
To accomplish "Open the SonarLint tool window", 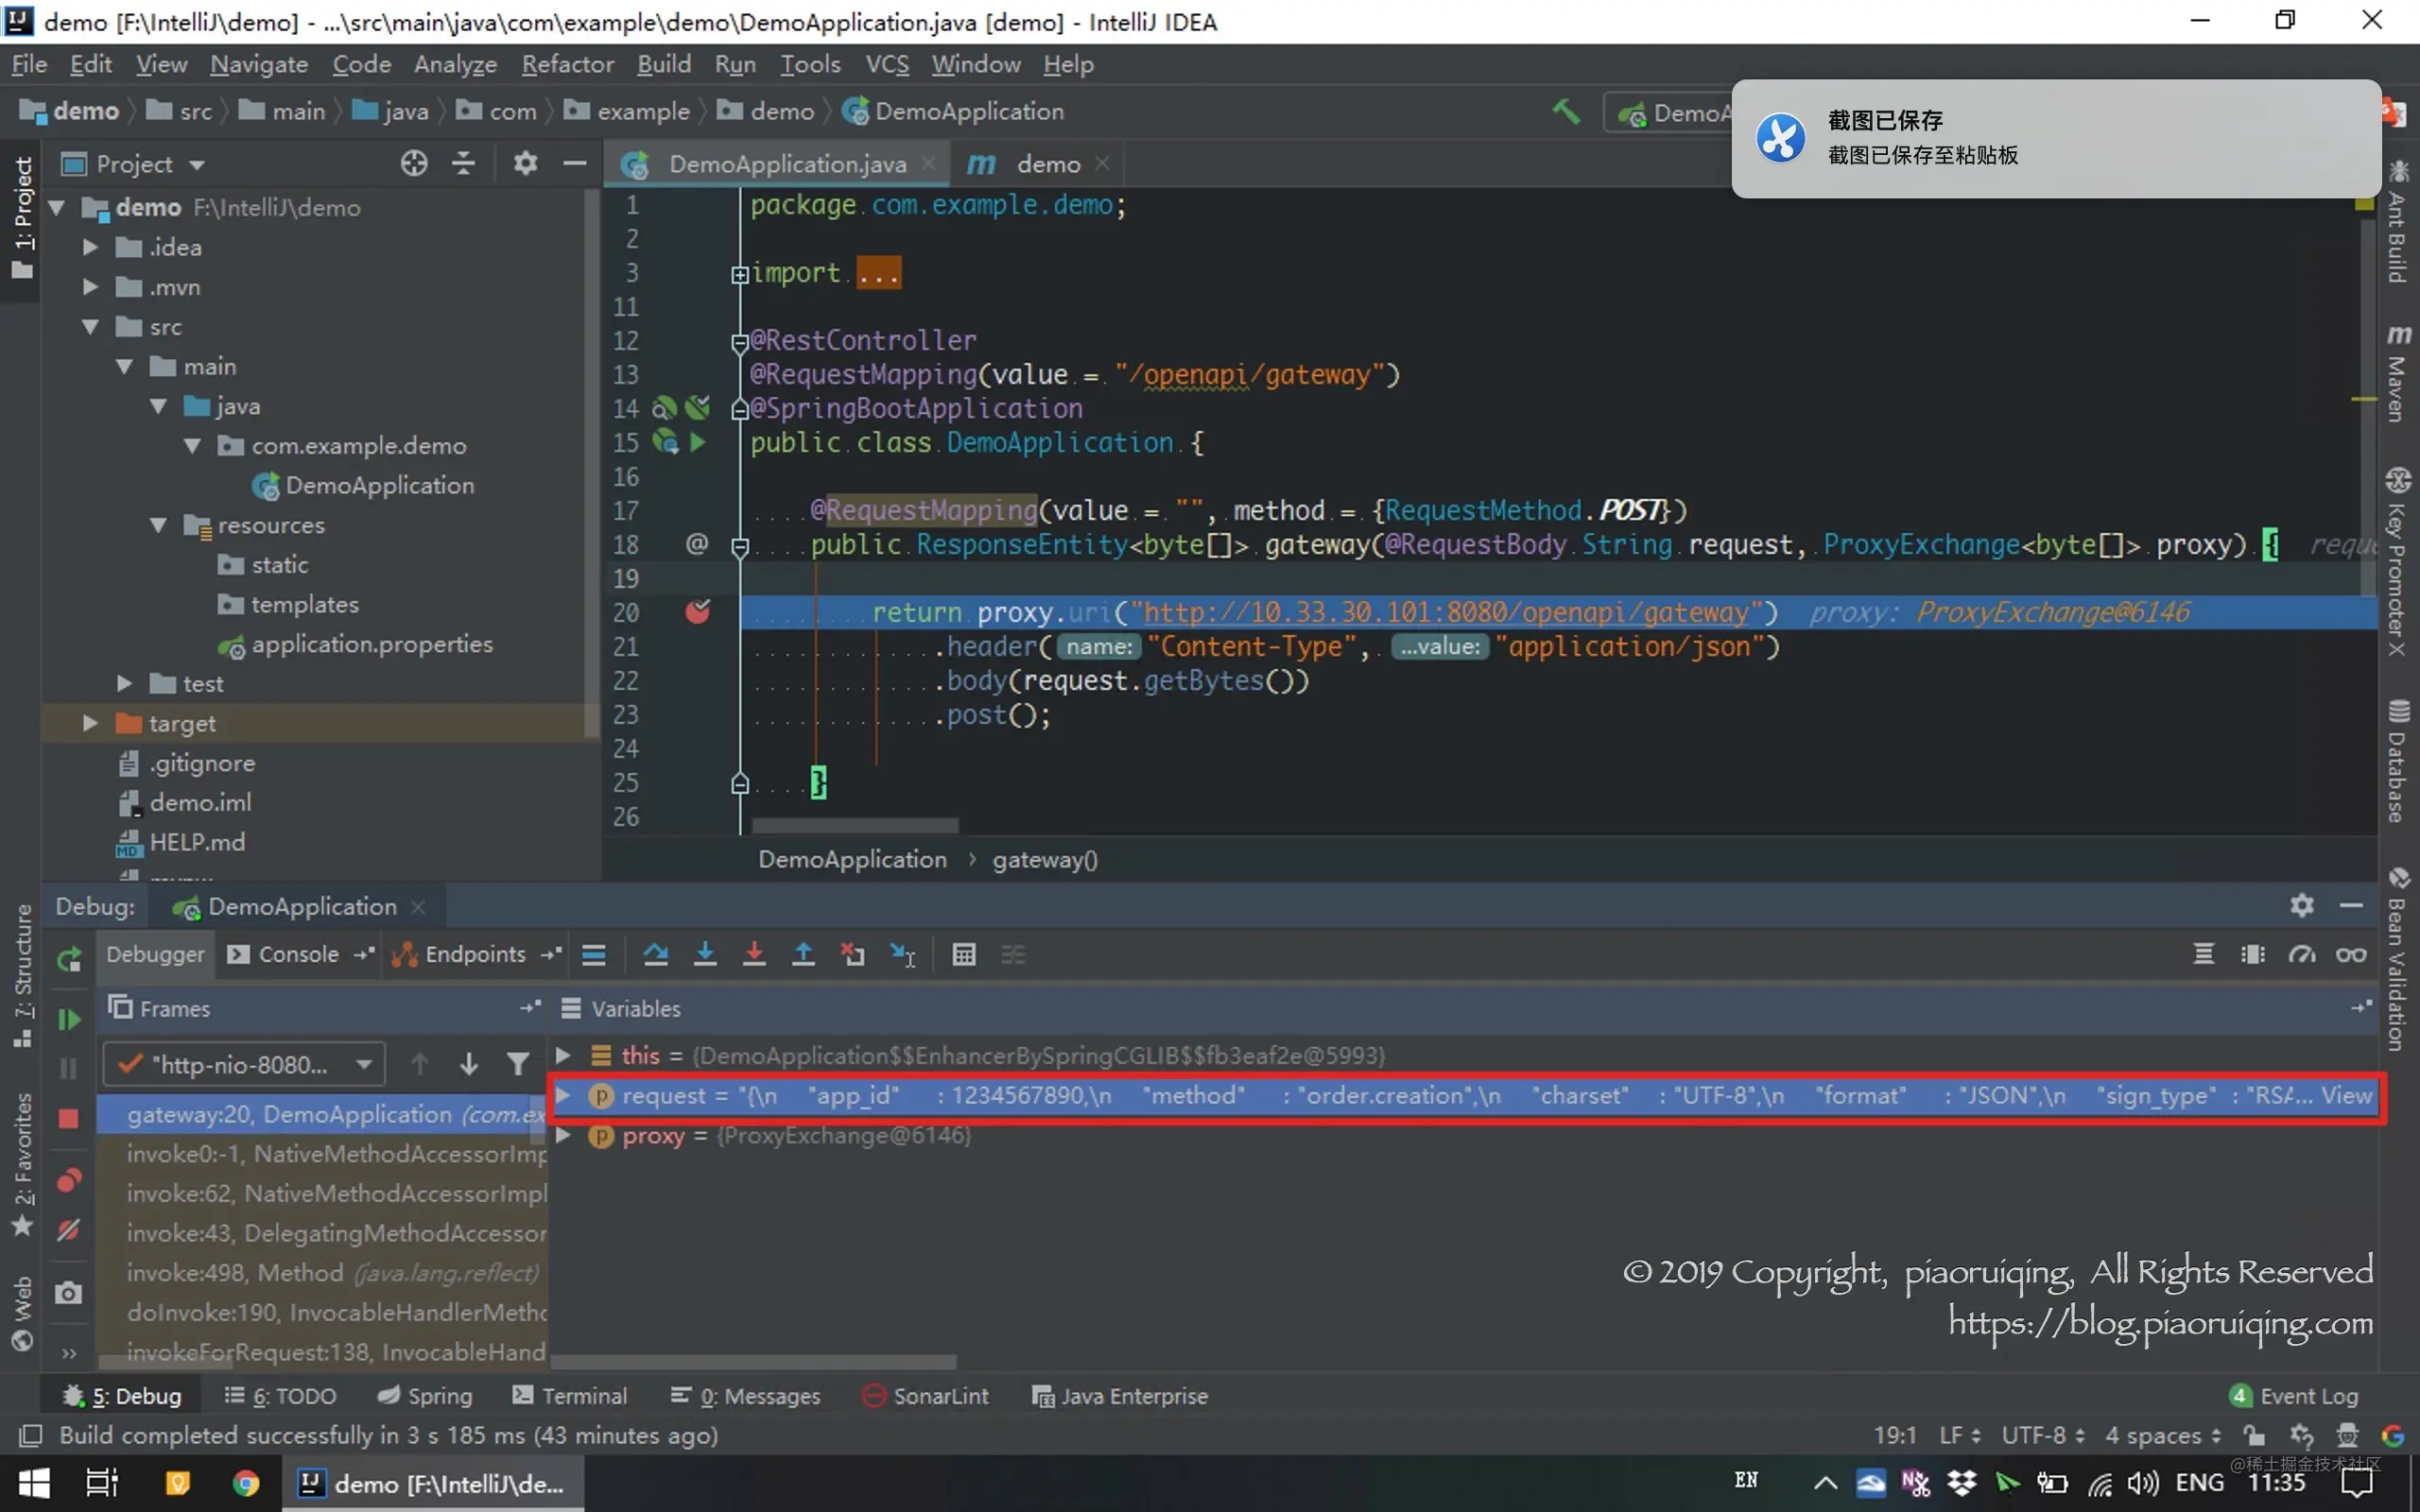I will (x=925, y=1396).
